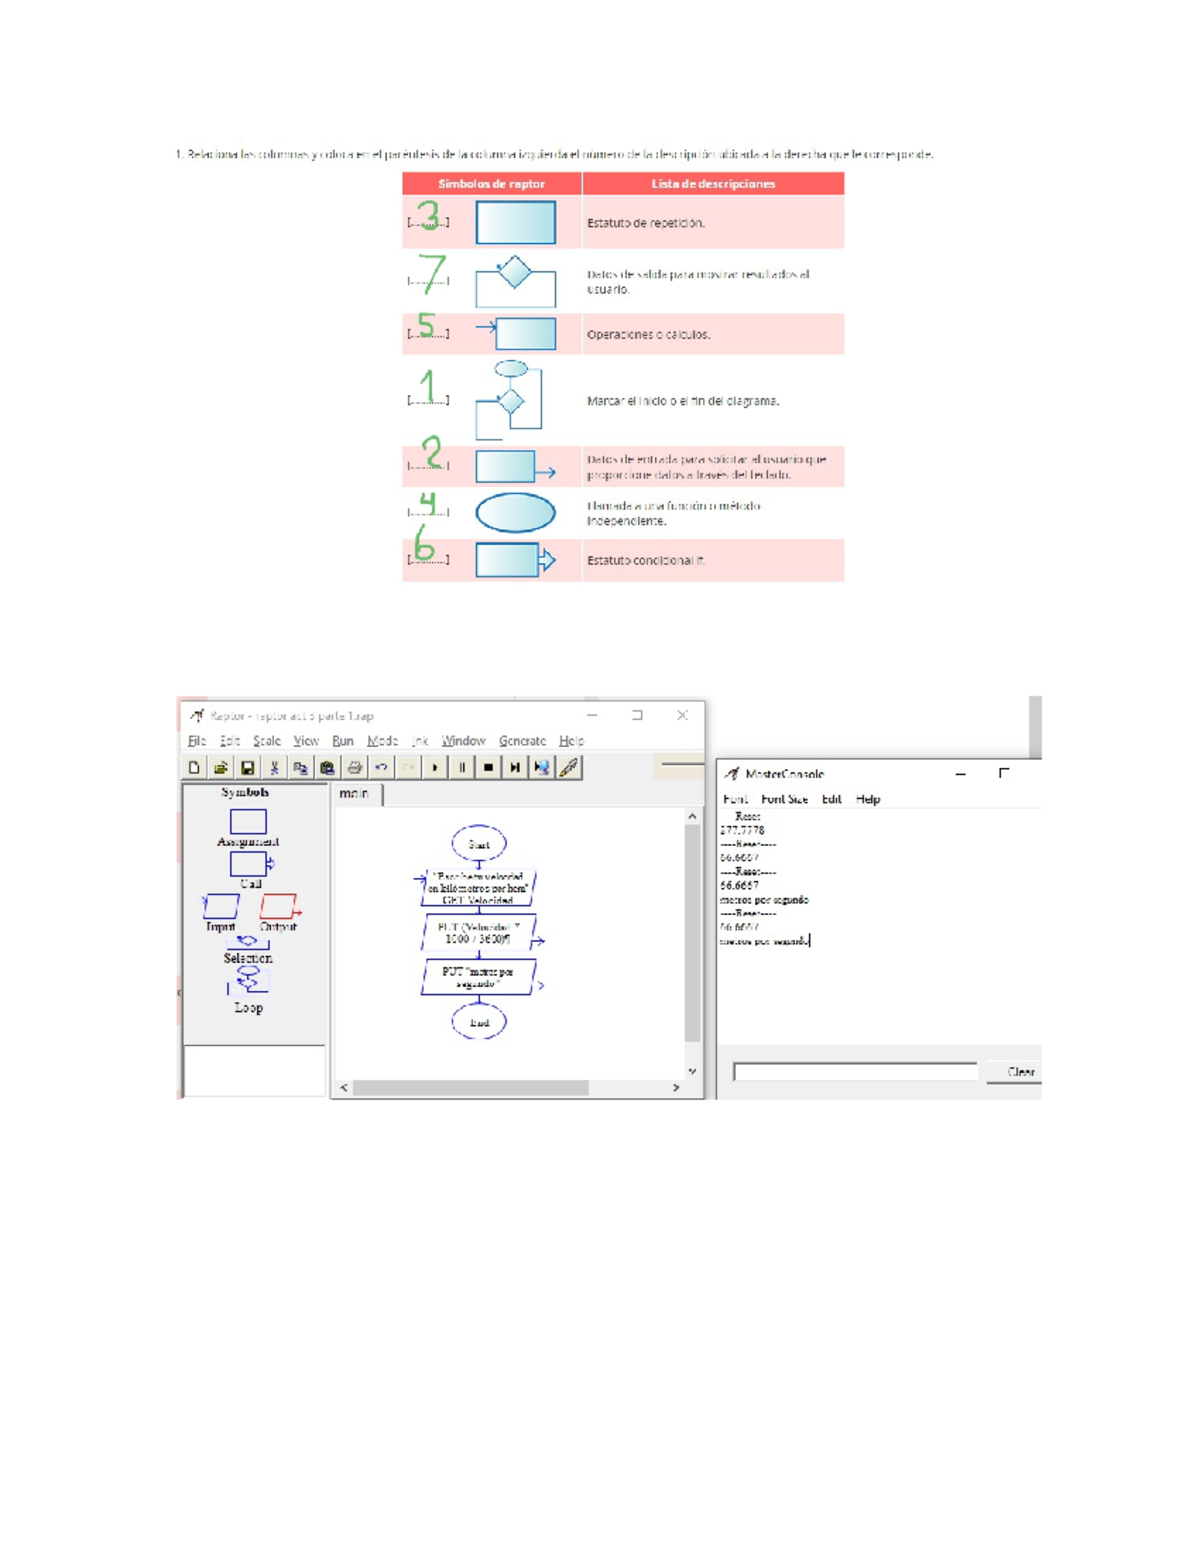
Task: Click the Print icon in the toolbar
Action: [x=354, y=768]
